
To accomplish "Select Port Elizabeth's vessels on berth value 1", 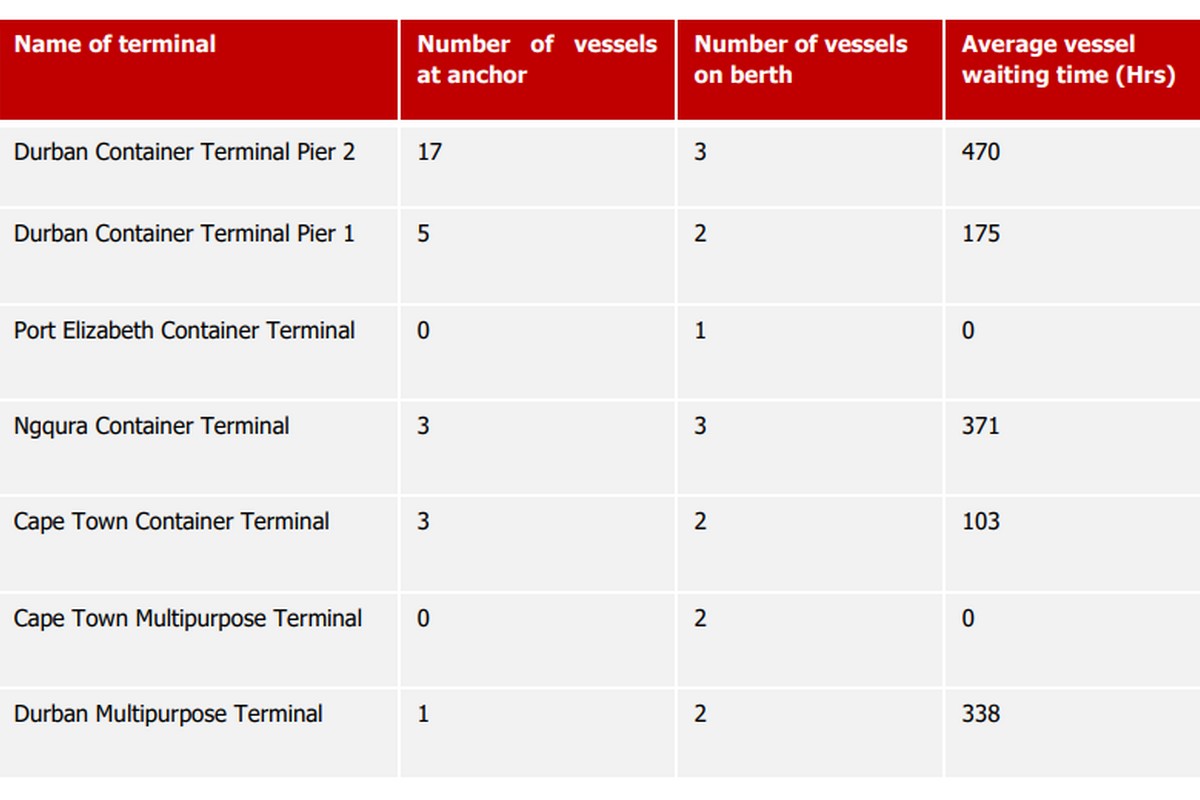I will [700, 330].
